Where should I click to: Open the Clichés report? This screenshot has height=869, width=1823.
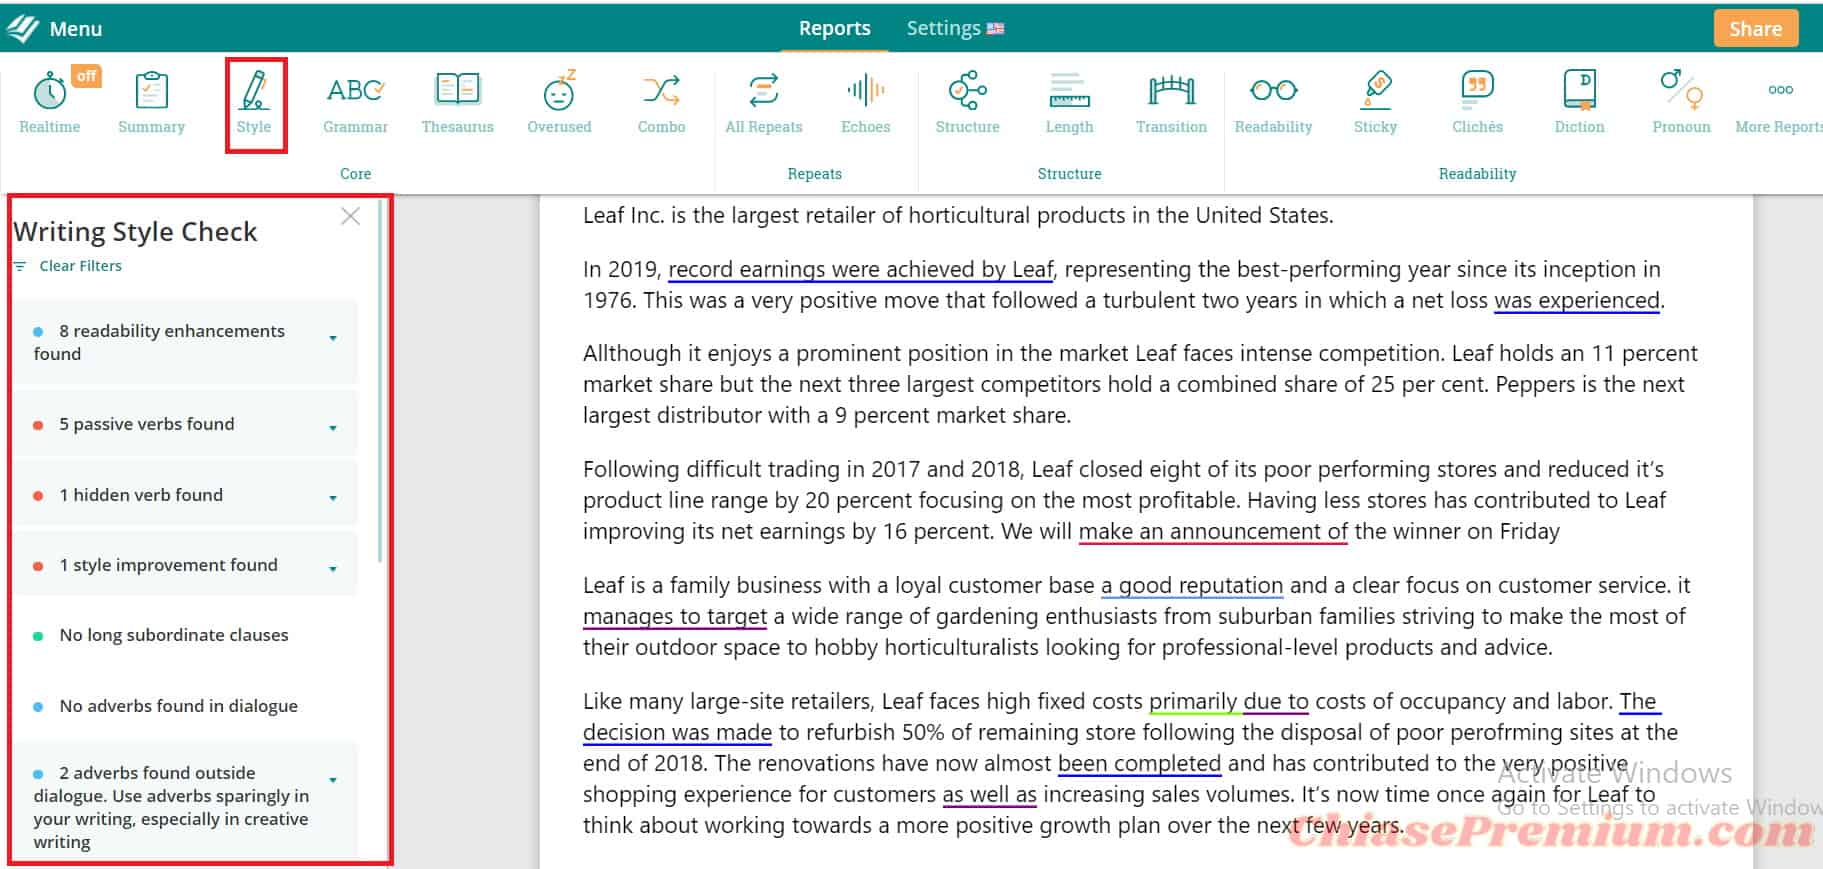1477,102
